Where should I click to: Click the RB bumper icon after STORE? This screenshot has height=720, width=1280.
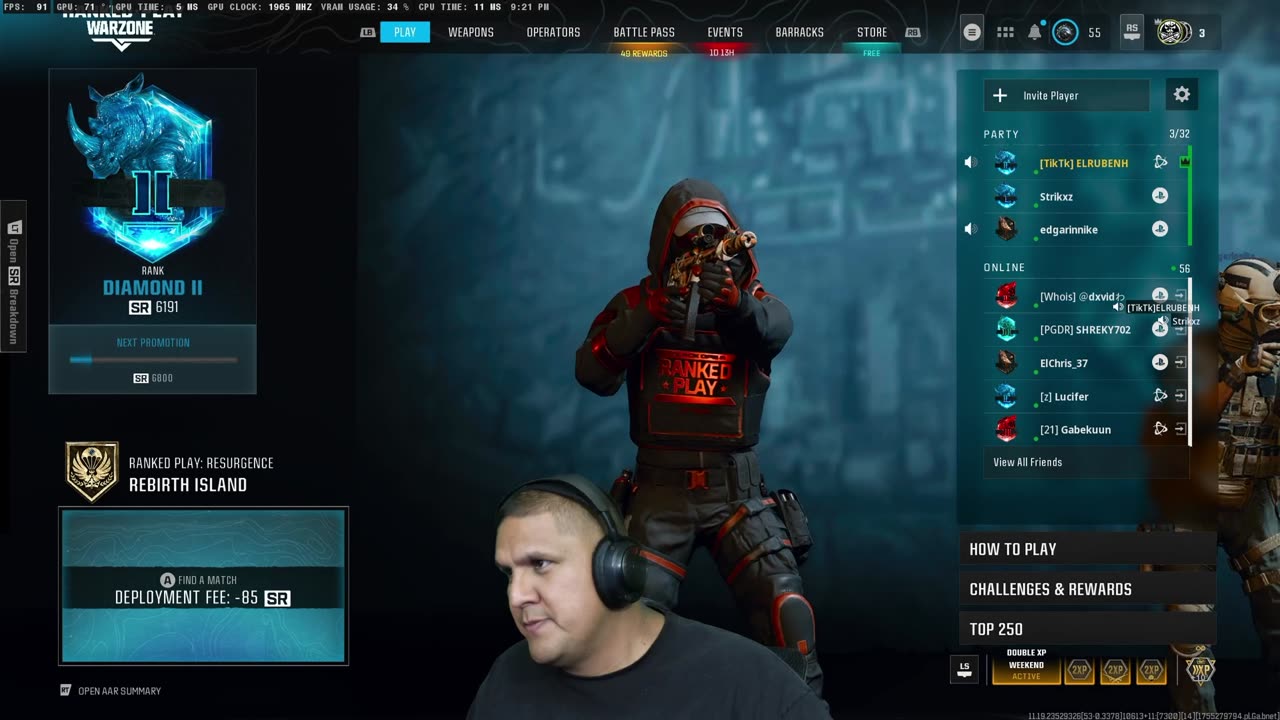[912, 32]
